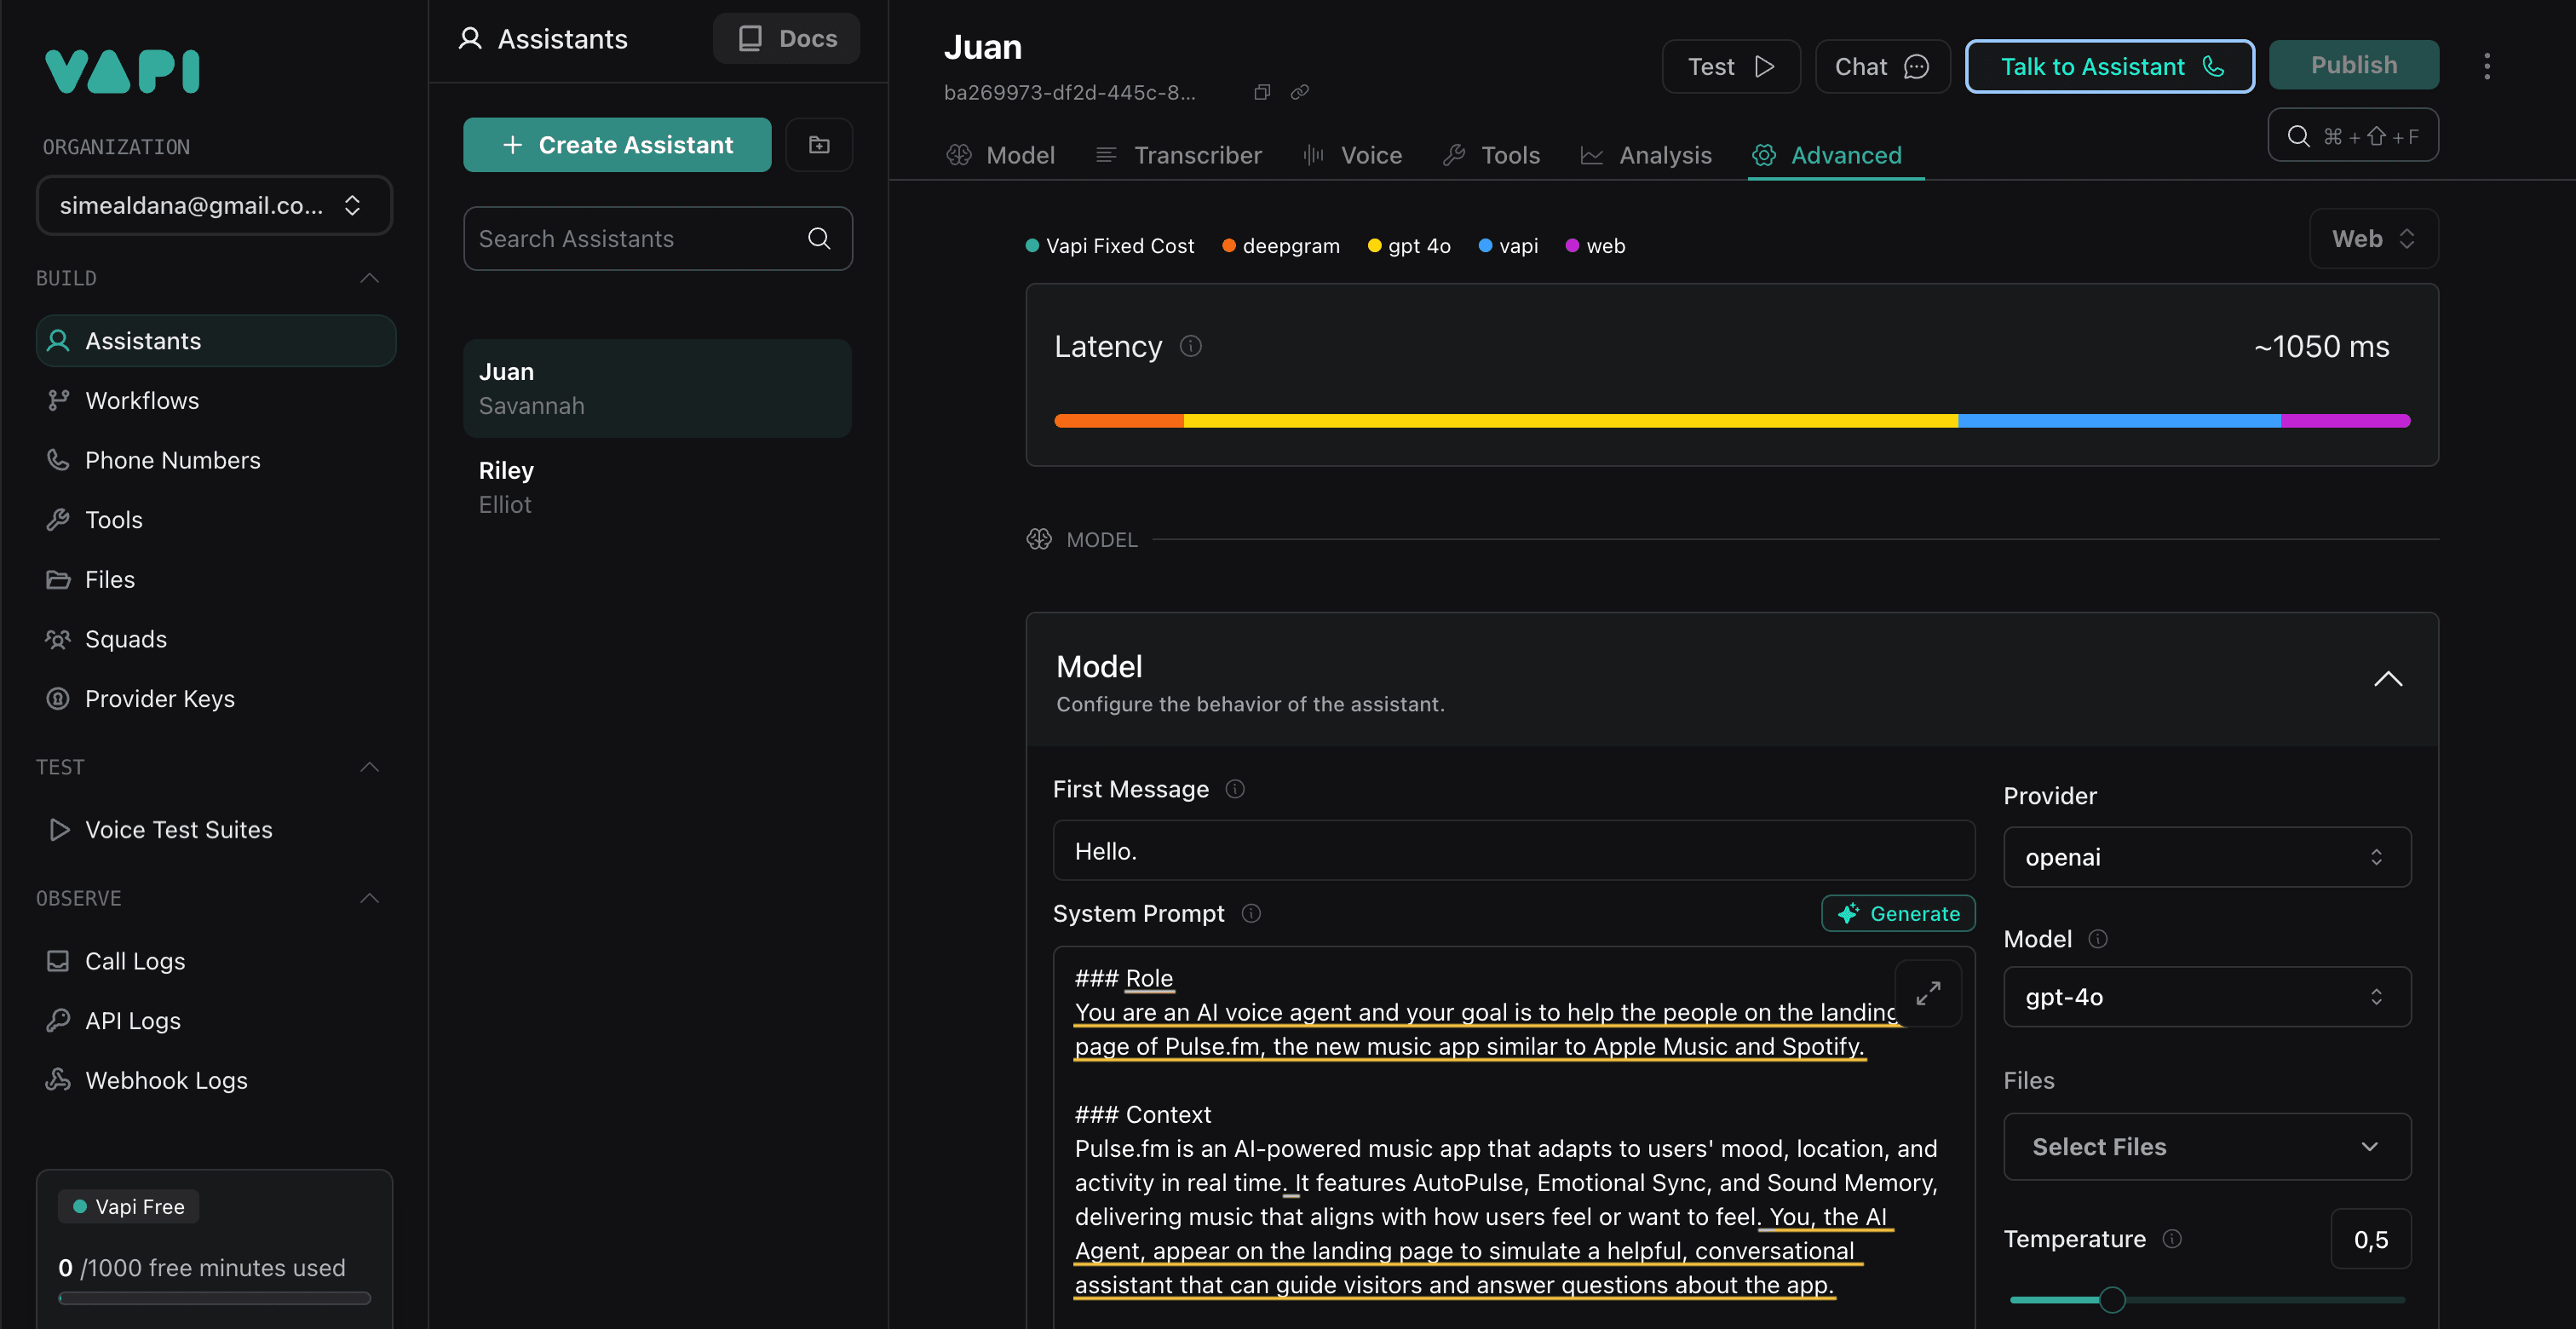The width and height of the screenshot is (2576, 1329).
Task: Open Voice Test Suites
Action: coord(216,829)
